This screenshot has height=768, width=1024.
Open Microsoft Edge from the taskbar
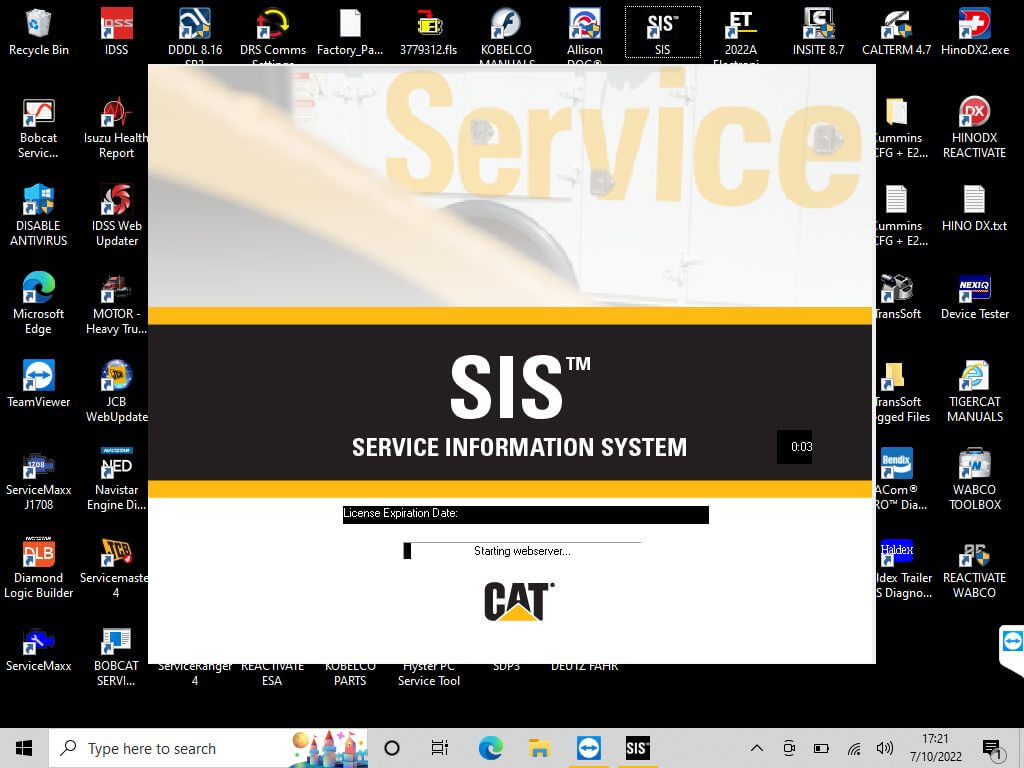point(489,747)
